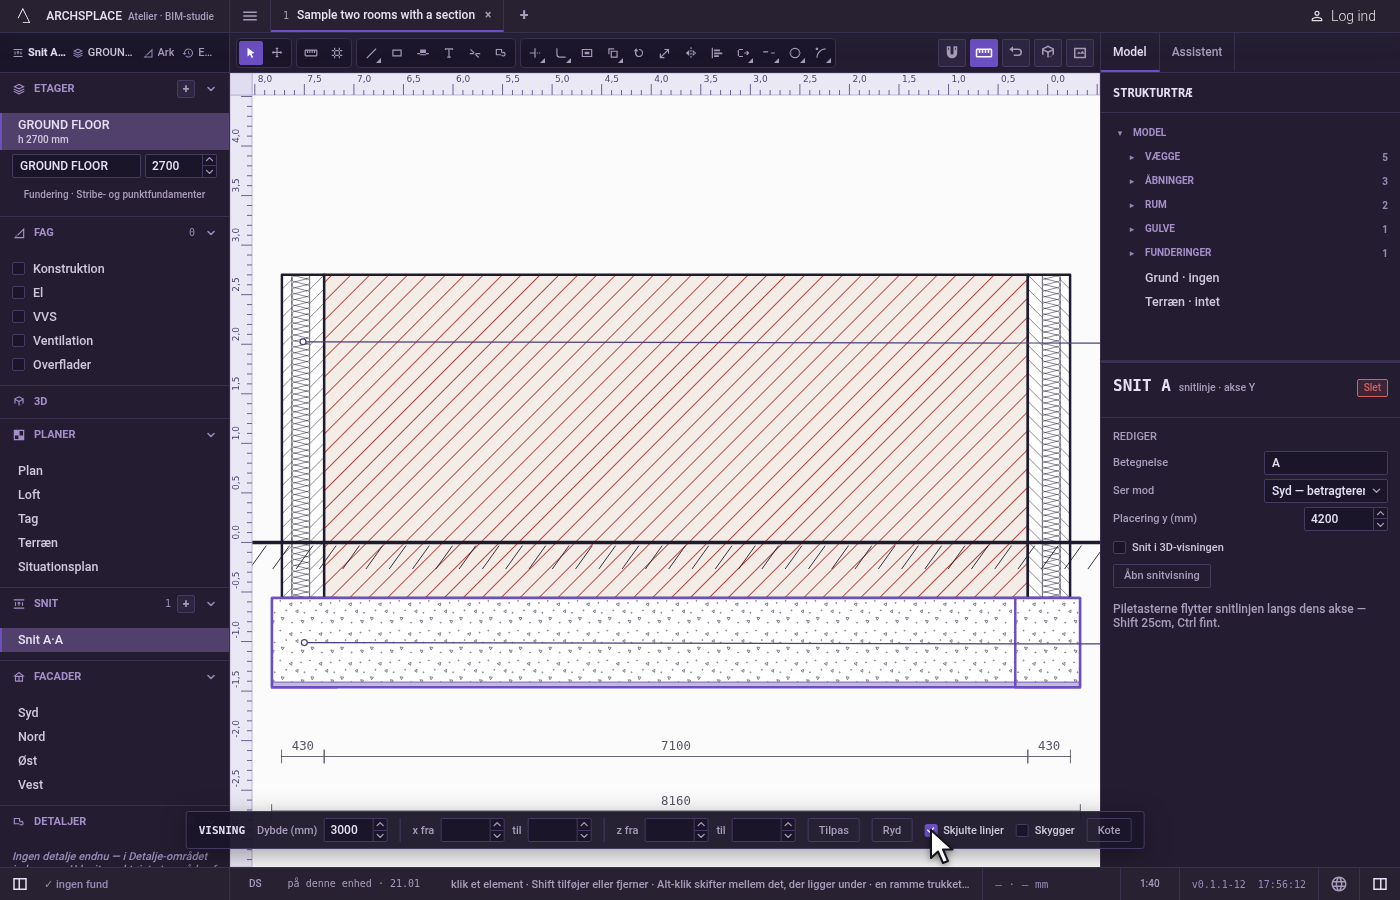This screenshot has width=1400, height=900.
Task: Click the Betegnelse input field
Action: click(x=1326, y=463)
